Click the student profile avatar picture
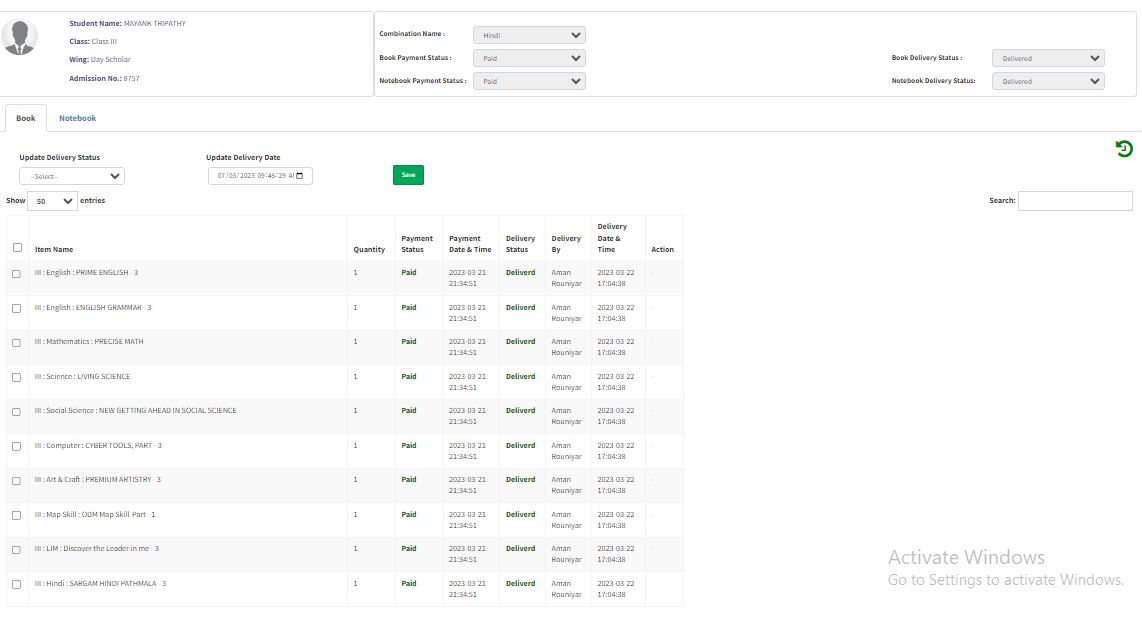This screenshot has height=621, width=1142. click(x=20, y=38)
